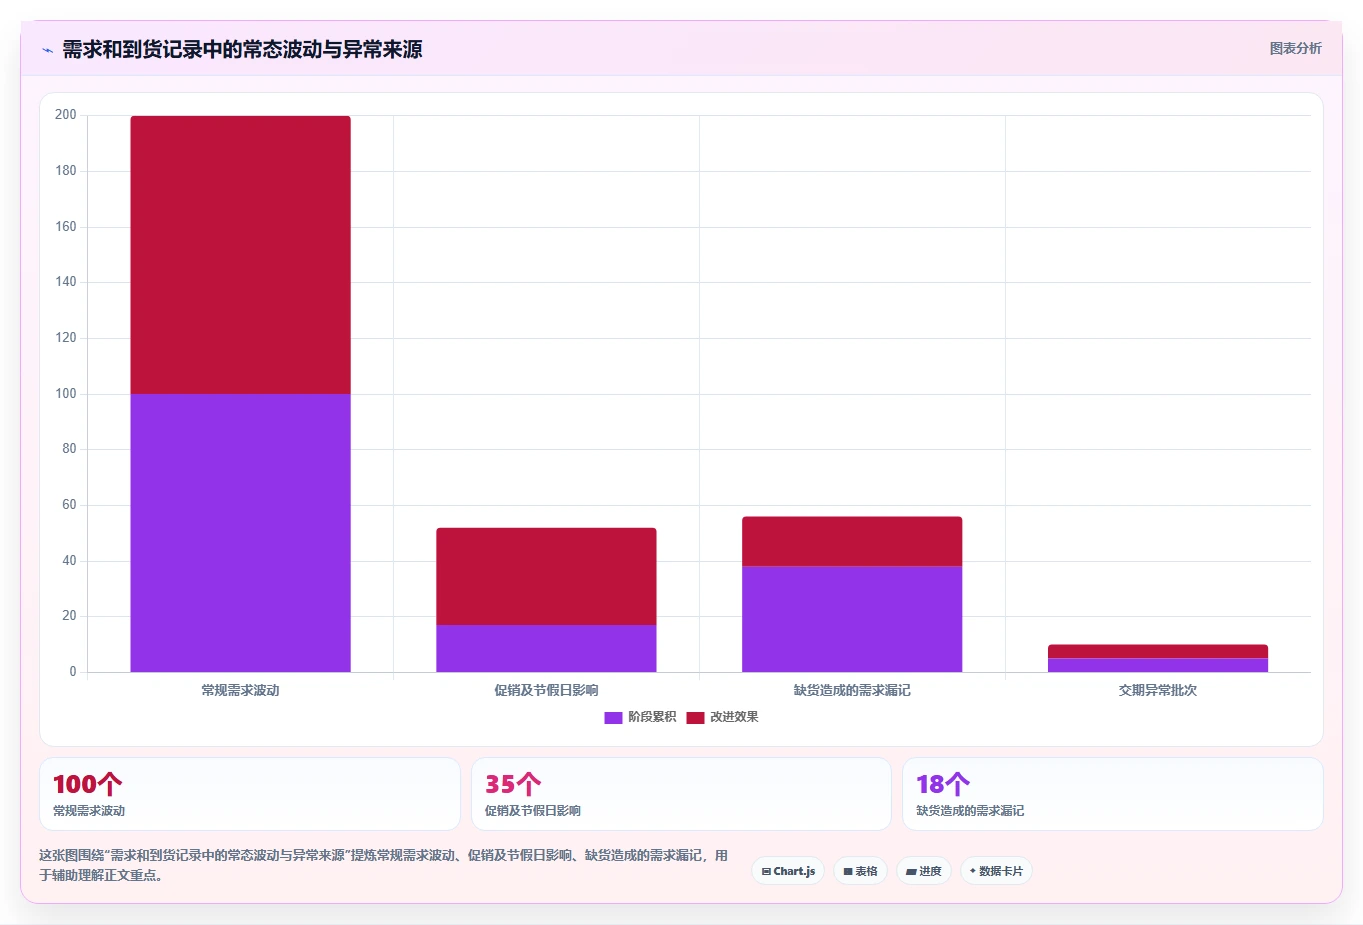The image size is (1363, 925).
Task: Click the purple 阶段累积 legend swatch
Action: click(x=613, y=717)
